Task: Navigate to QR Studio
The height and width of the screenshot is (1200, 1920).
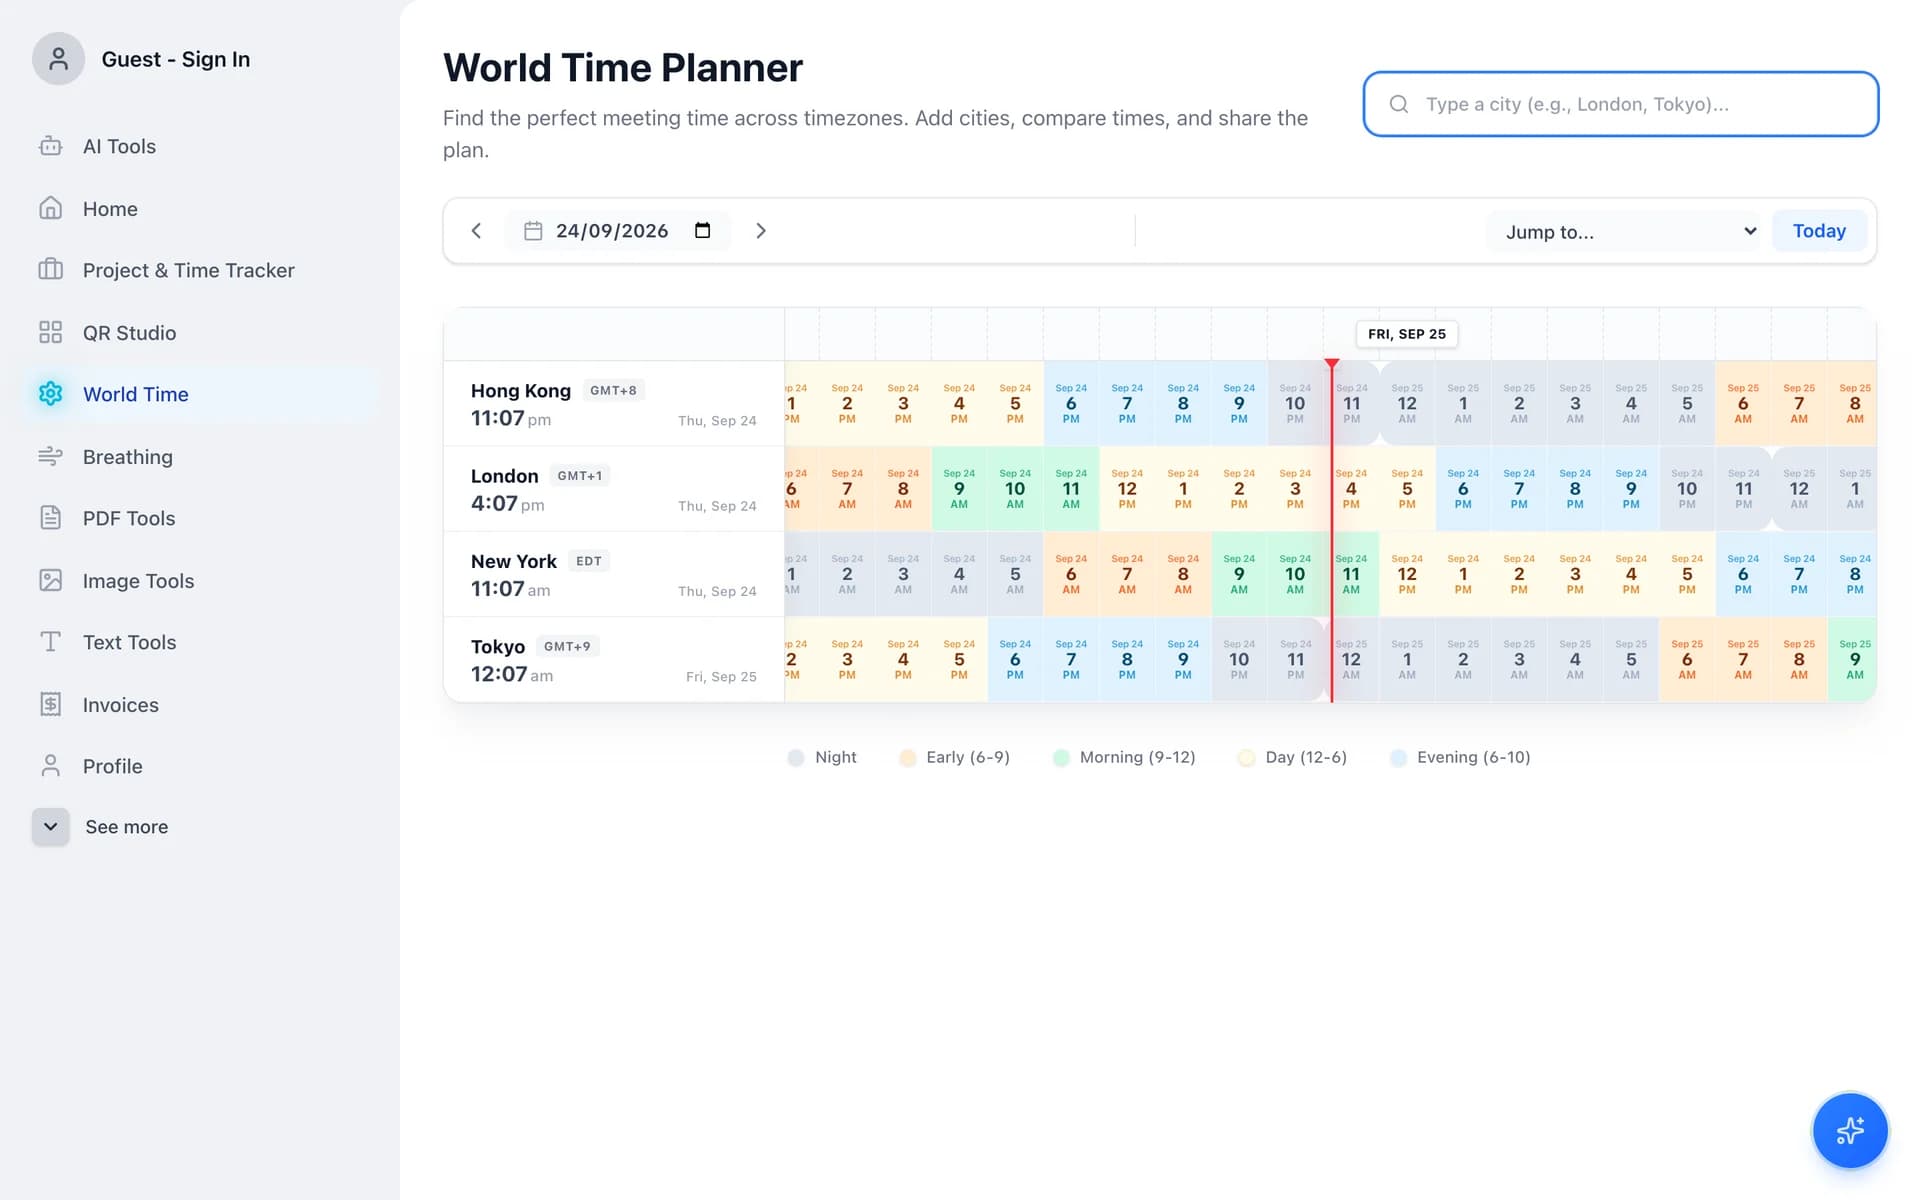Action: (x=129, y=332)
